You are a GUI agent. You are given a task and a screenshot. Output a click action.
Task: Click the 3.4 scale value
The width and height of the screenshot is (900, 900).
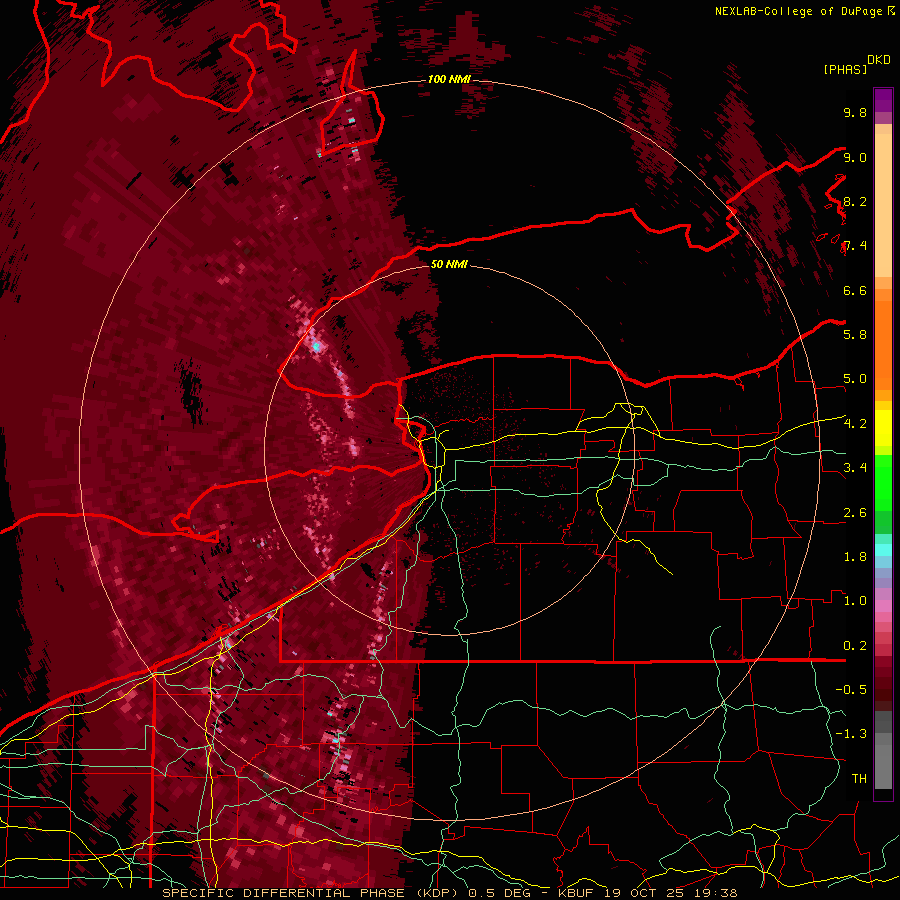tap(855, 468)
